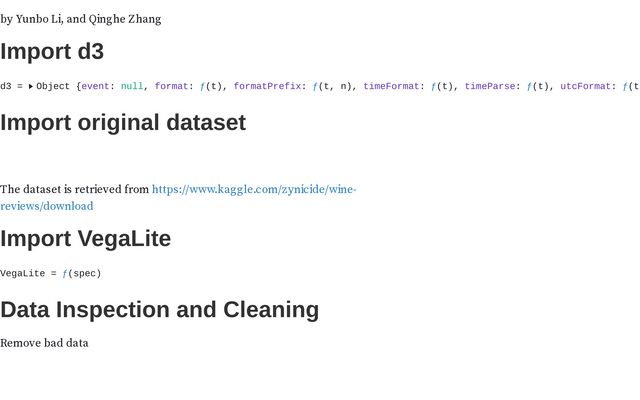This screenshot has height=400, width=640.
Task: Click the "Object" label in d3 output
Action: tap(53, 87)
